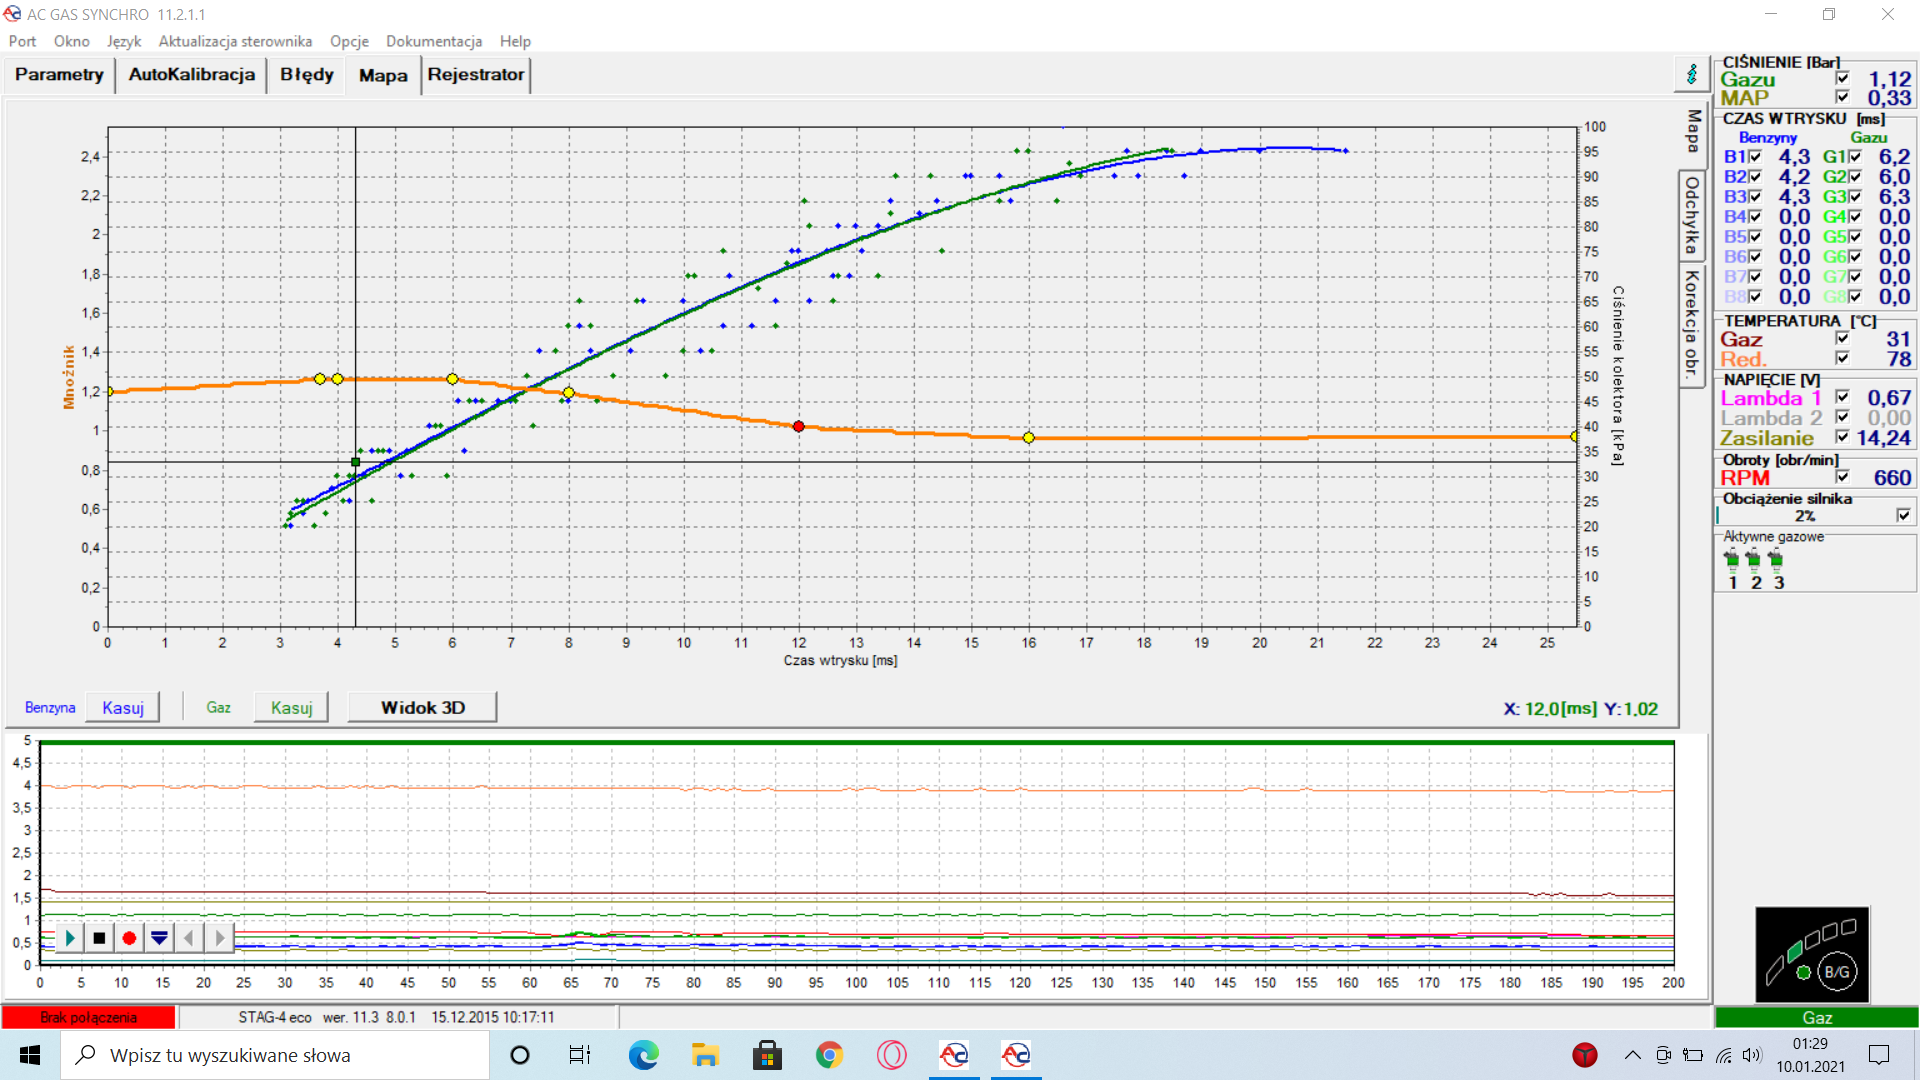Open the Windows notification center
1920x1080 pixels.
(1879, 1055)
